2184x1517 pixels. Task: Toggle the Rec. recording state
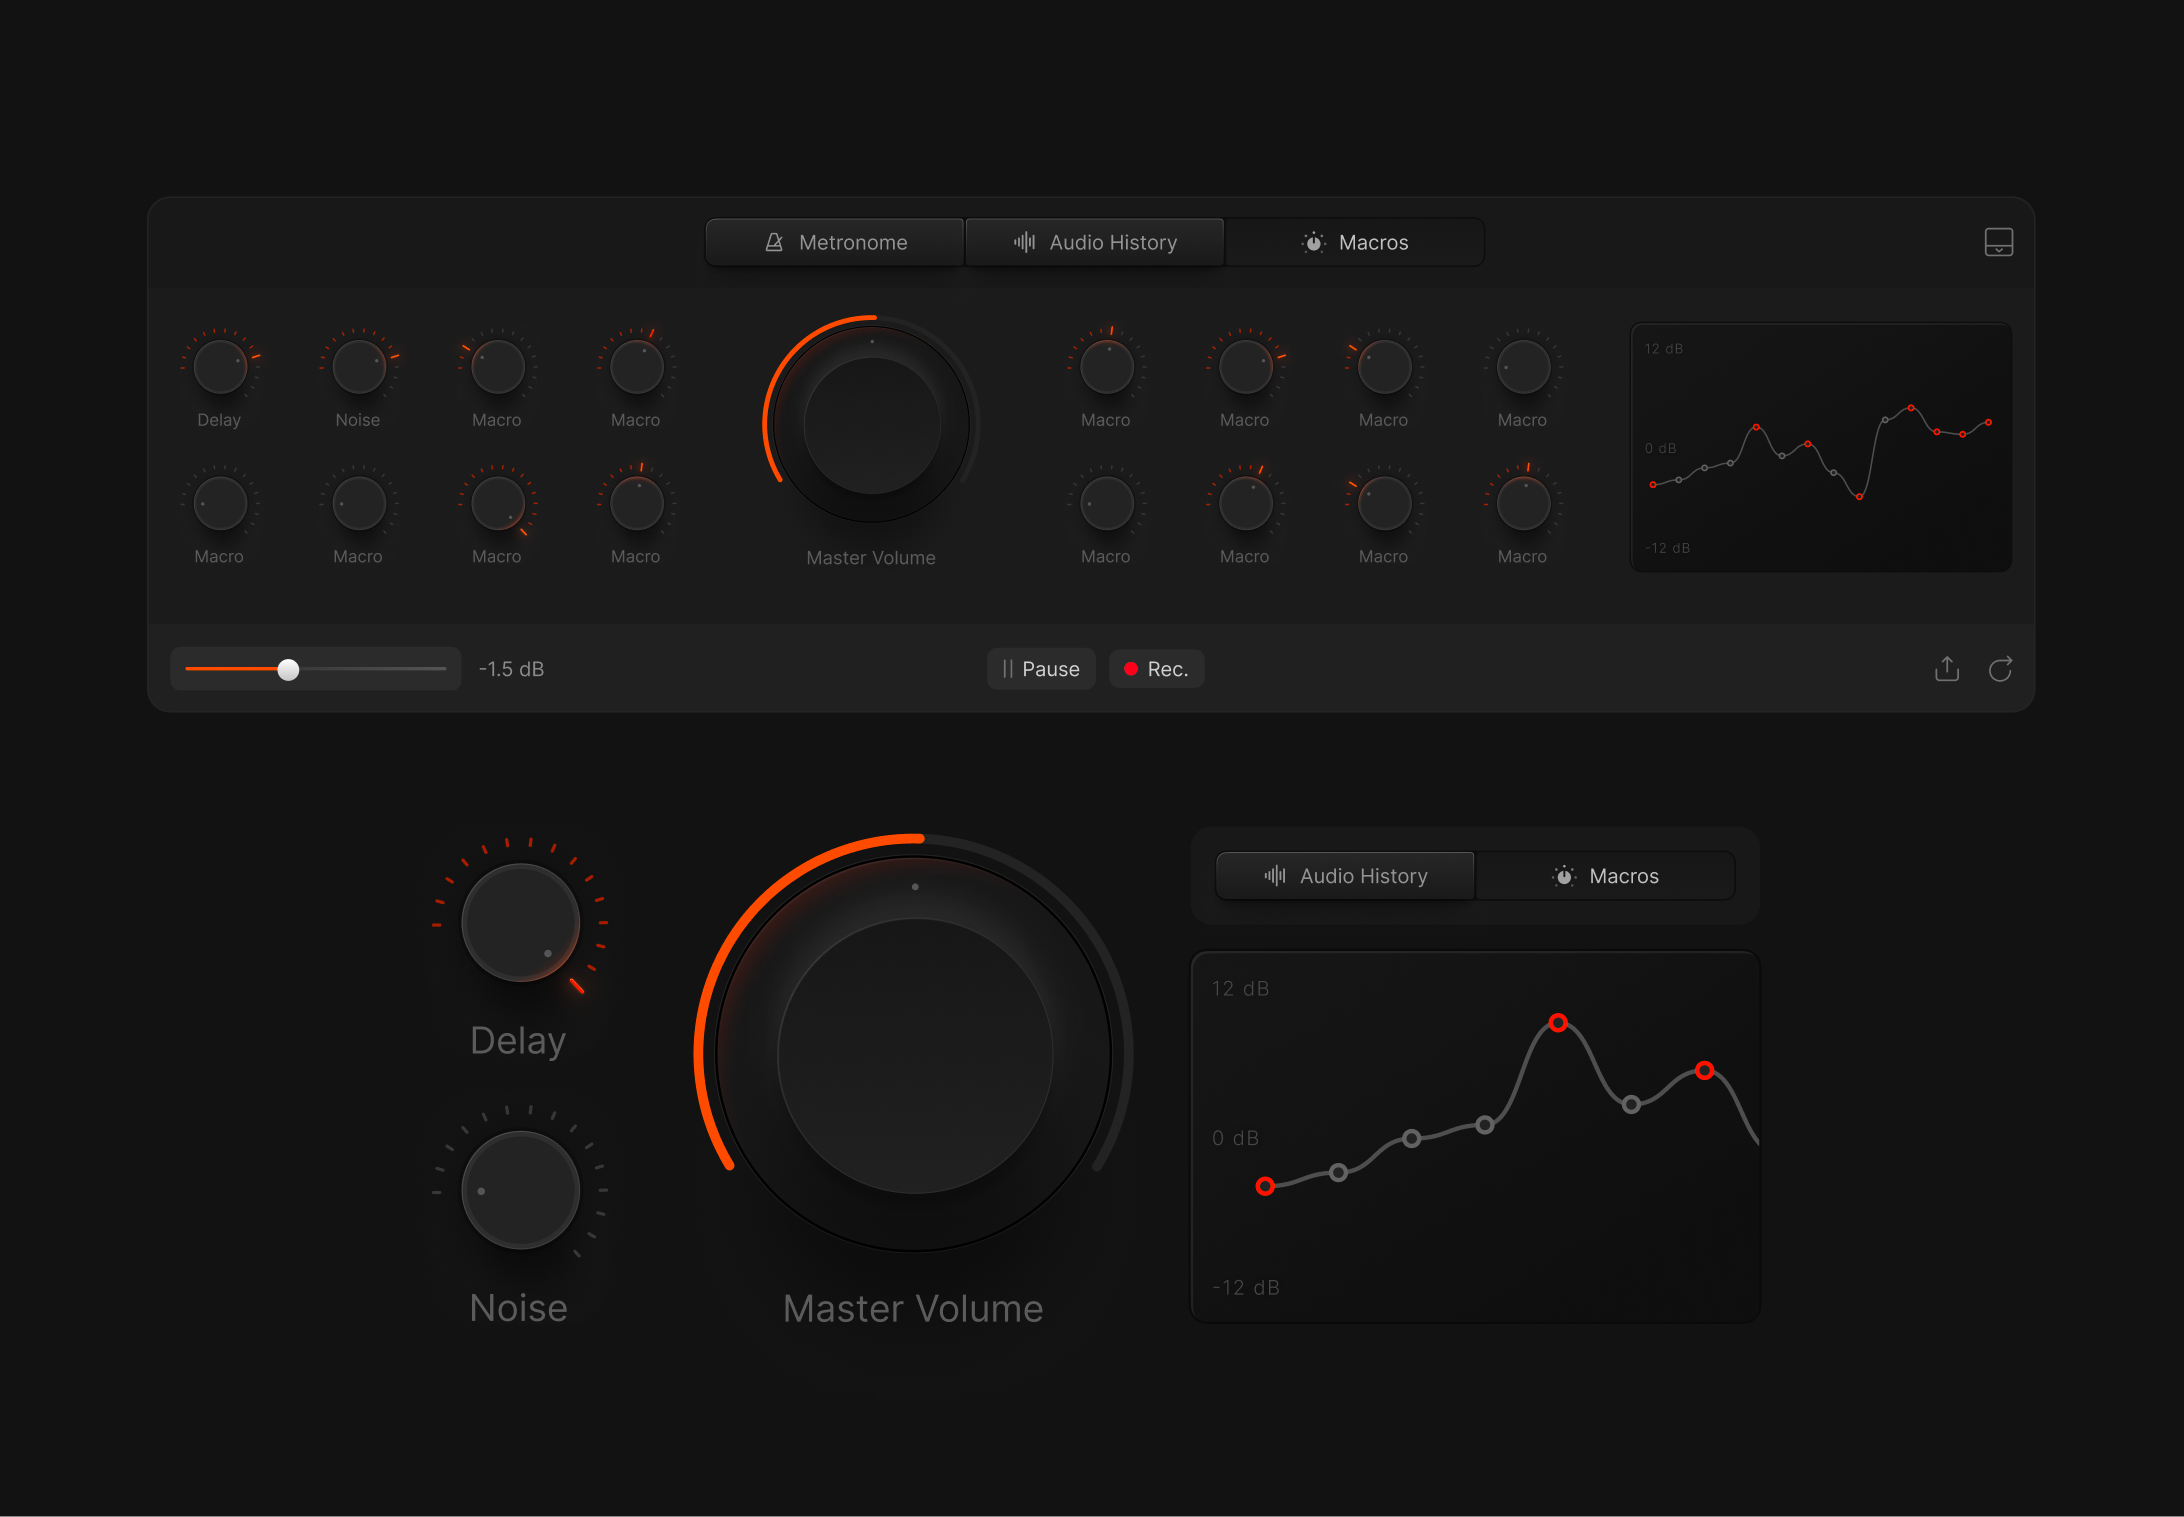click(1156, 668)
